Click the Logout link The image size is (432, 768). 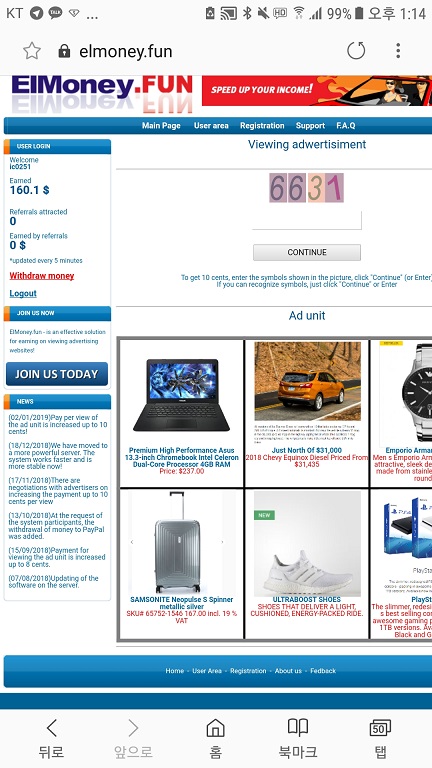pyautogui.click(x=23, y=293)
